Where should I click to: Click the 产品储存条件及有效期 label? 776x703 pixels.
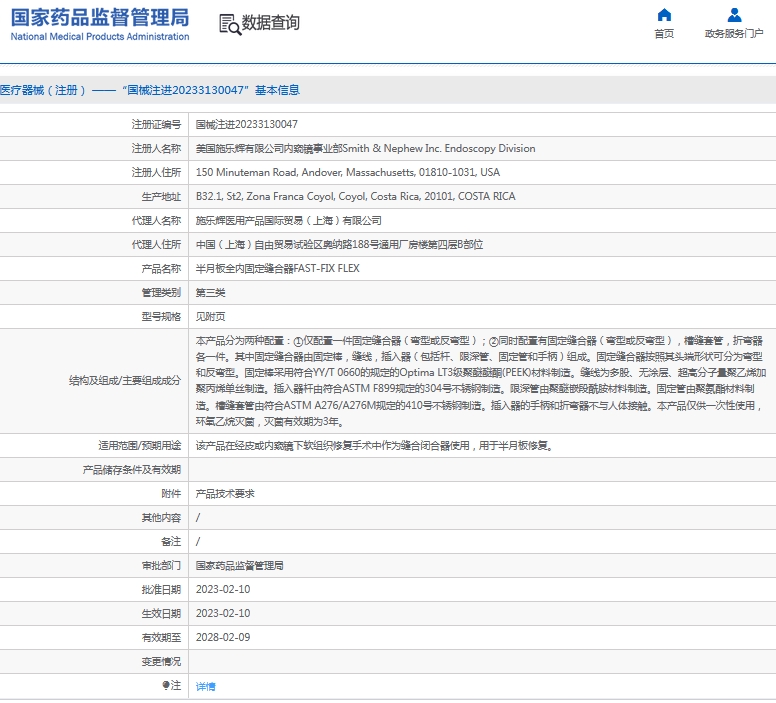[132, 469]
